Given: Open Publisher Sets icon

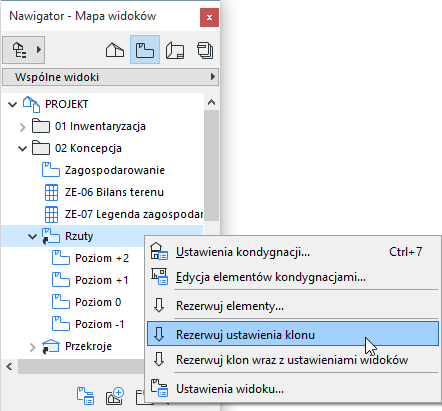Looking at the screenshot, I should tap(205, 50).
